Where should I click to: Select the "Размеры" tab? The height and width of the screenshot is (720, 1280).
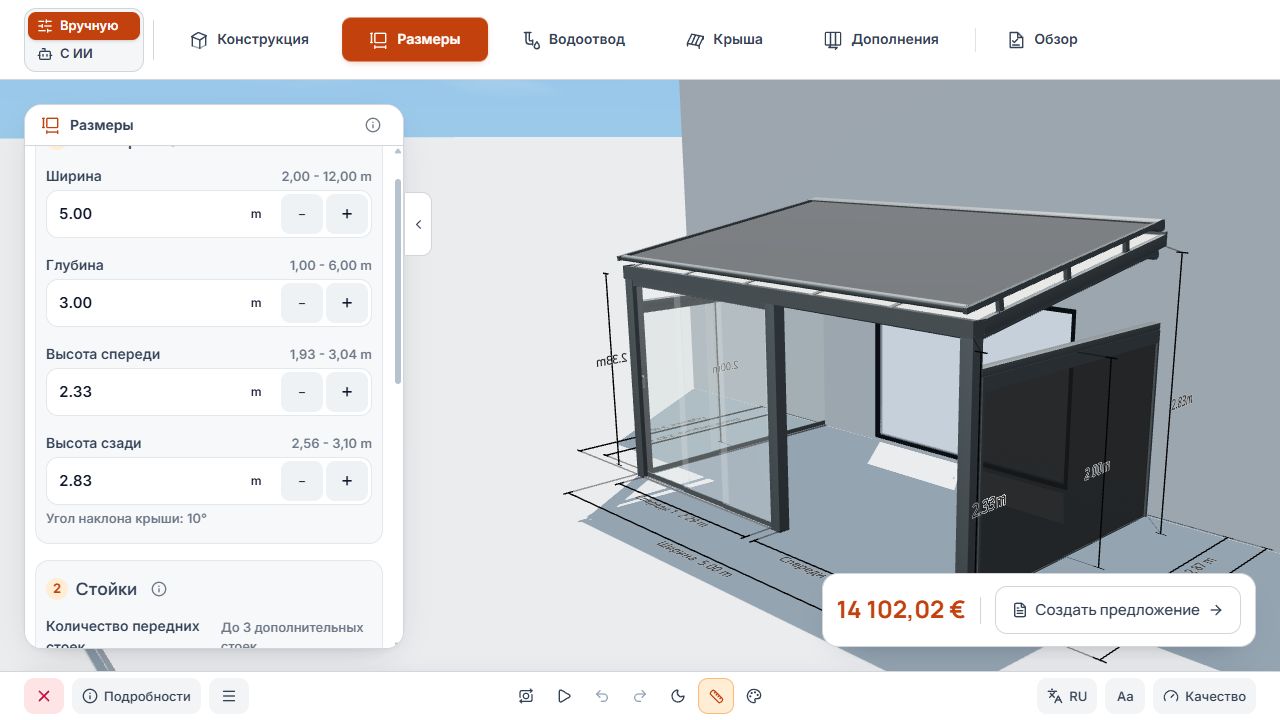point(415,40)
